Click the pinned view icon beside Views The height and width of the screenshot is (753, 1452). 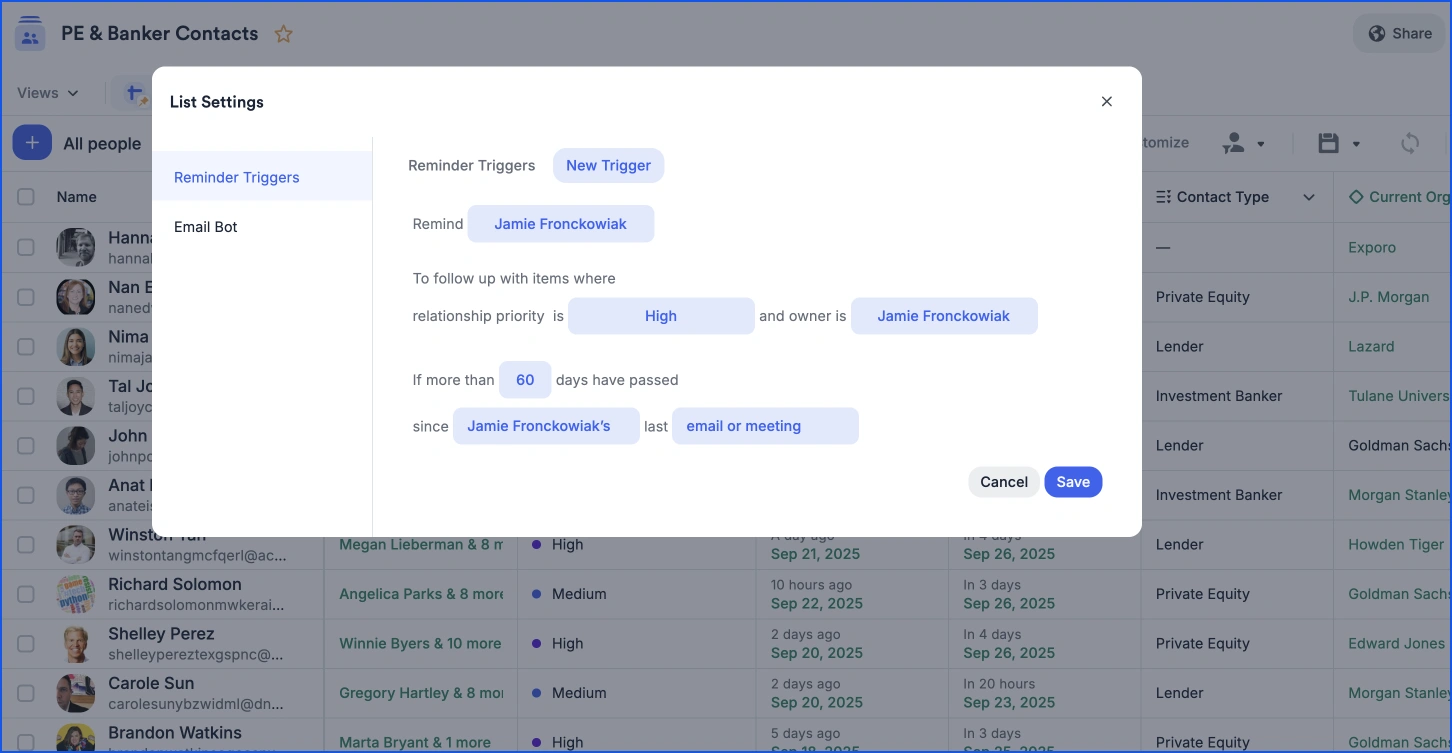[134, 94]
